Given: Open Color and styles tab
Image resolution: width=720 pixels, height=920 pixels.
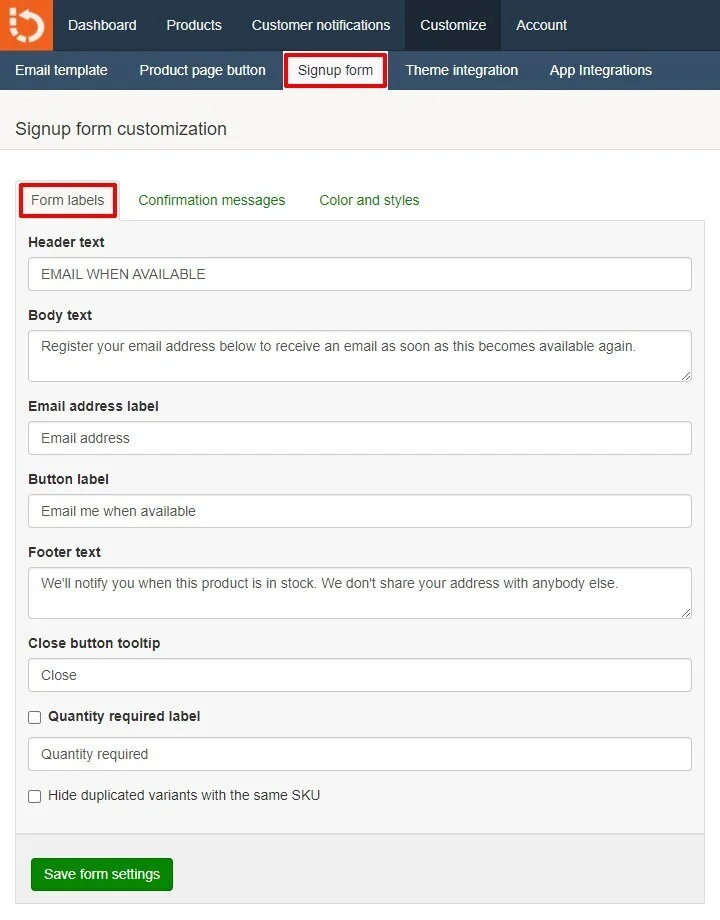Looking at the screenshot, I should [369, 200].
